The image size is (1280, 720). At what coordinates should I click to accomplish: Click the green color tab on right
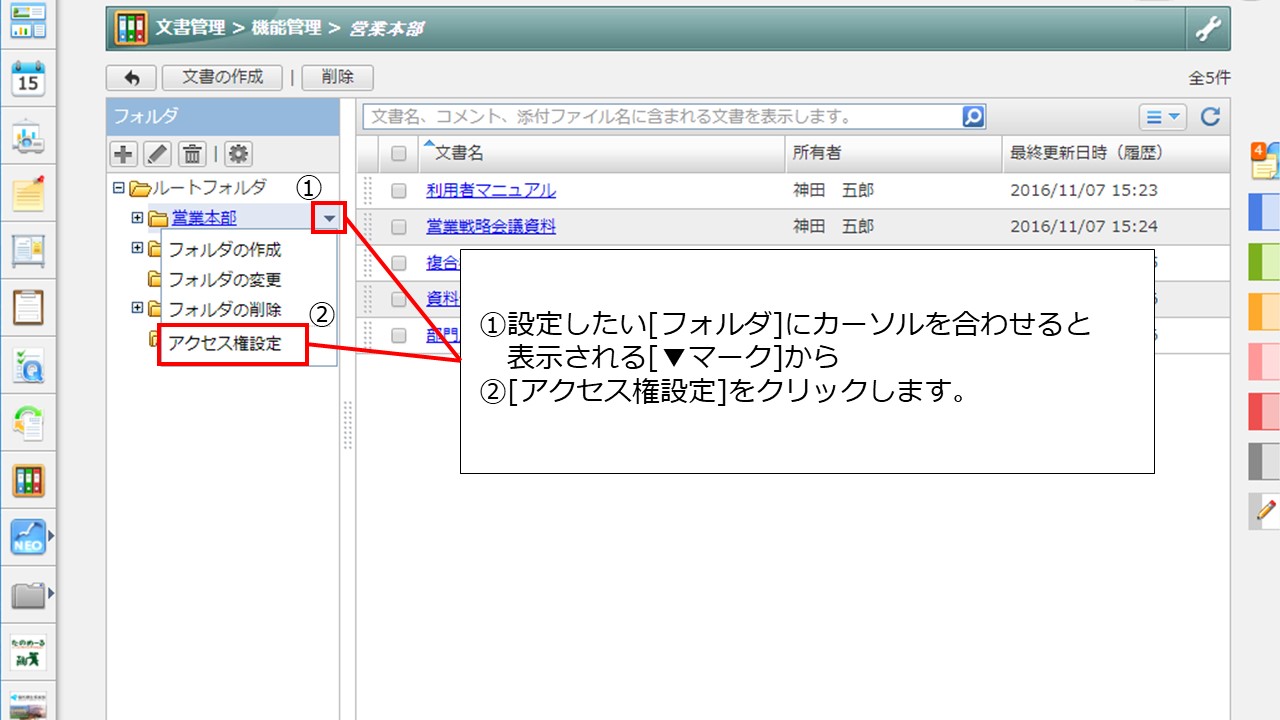[1264, 265]
